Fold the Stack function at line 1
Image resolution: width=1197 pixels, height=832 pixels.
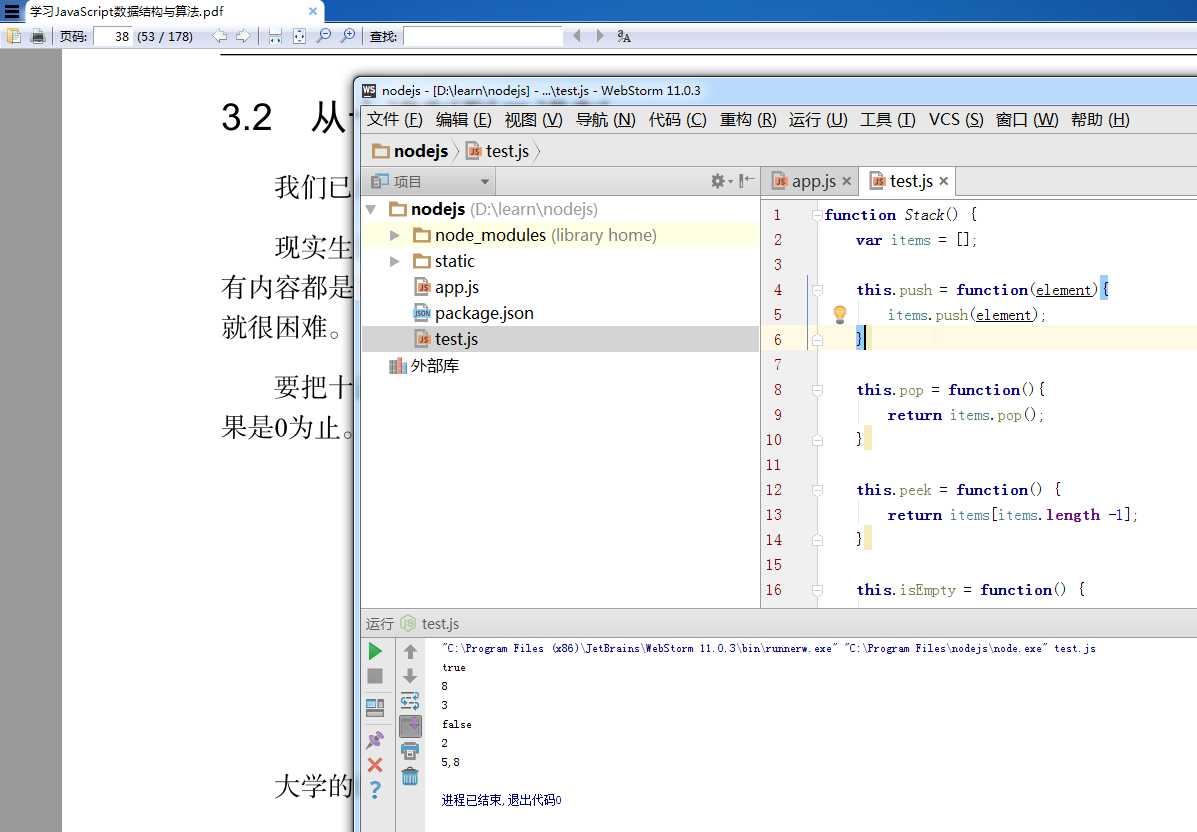[x=817, y=215]
